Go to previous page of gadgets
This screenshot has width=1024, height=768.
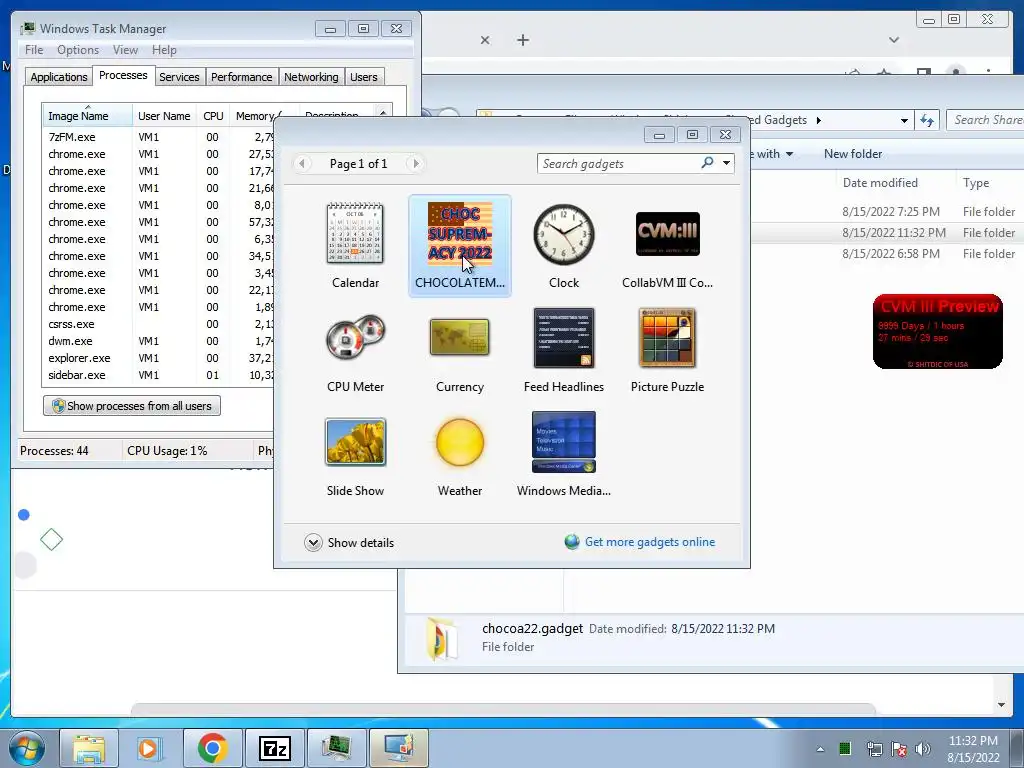[302, 163]
